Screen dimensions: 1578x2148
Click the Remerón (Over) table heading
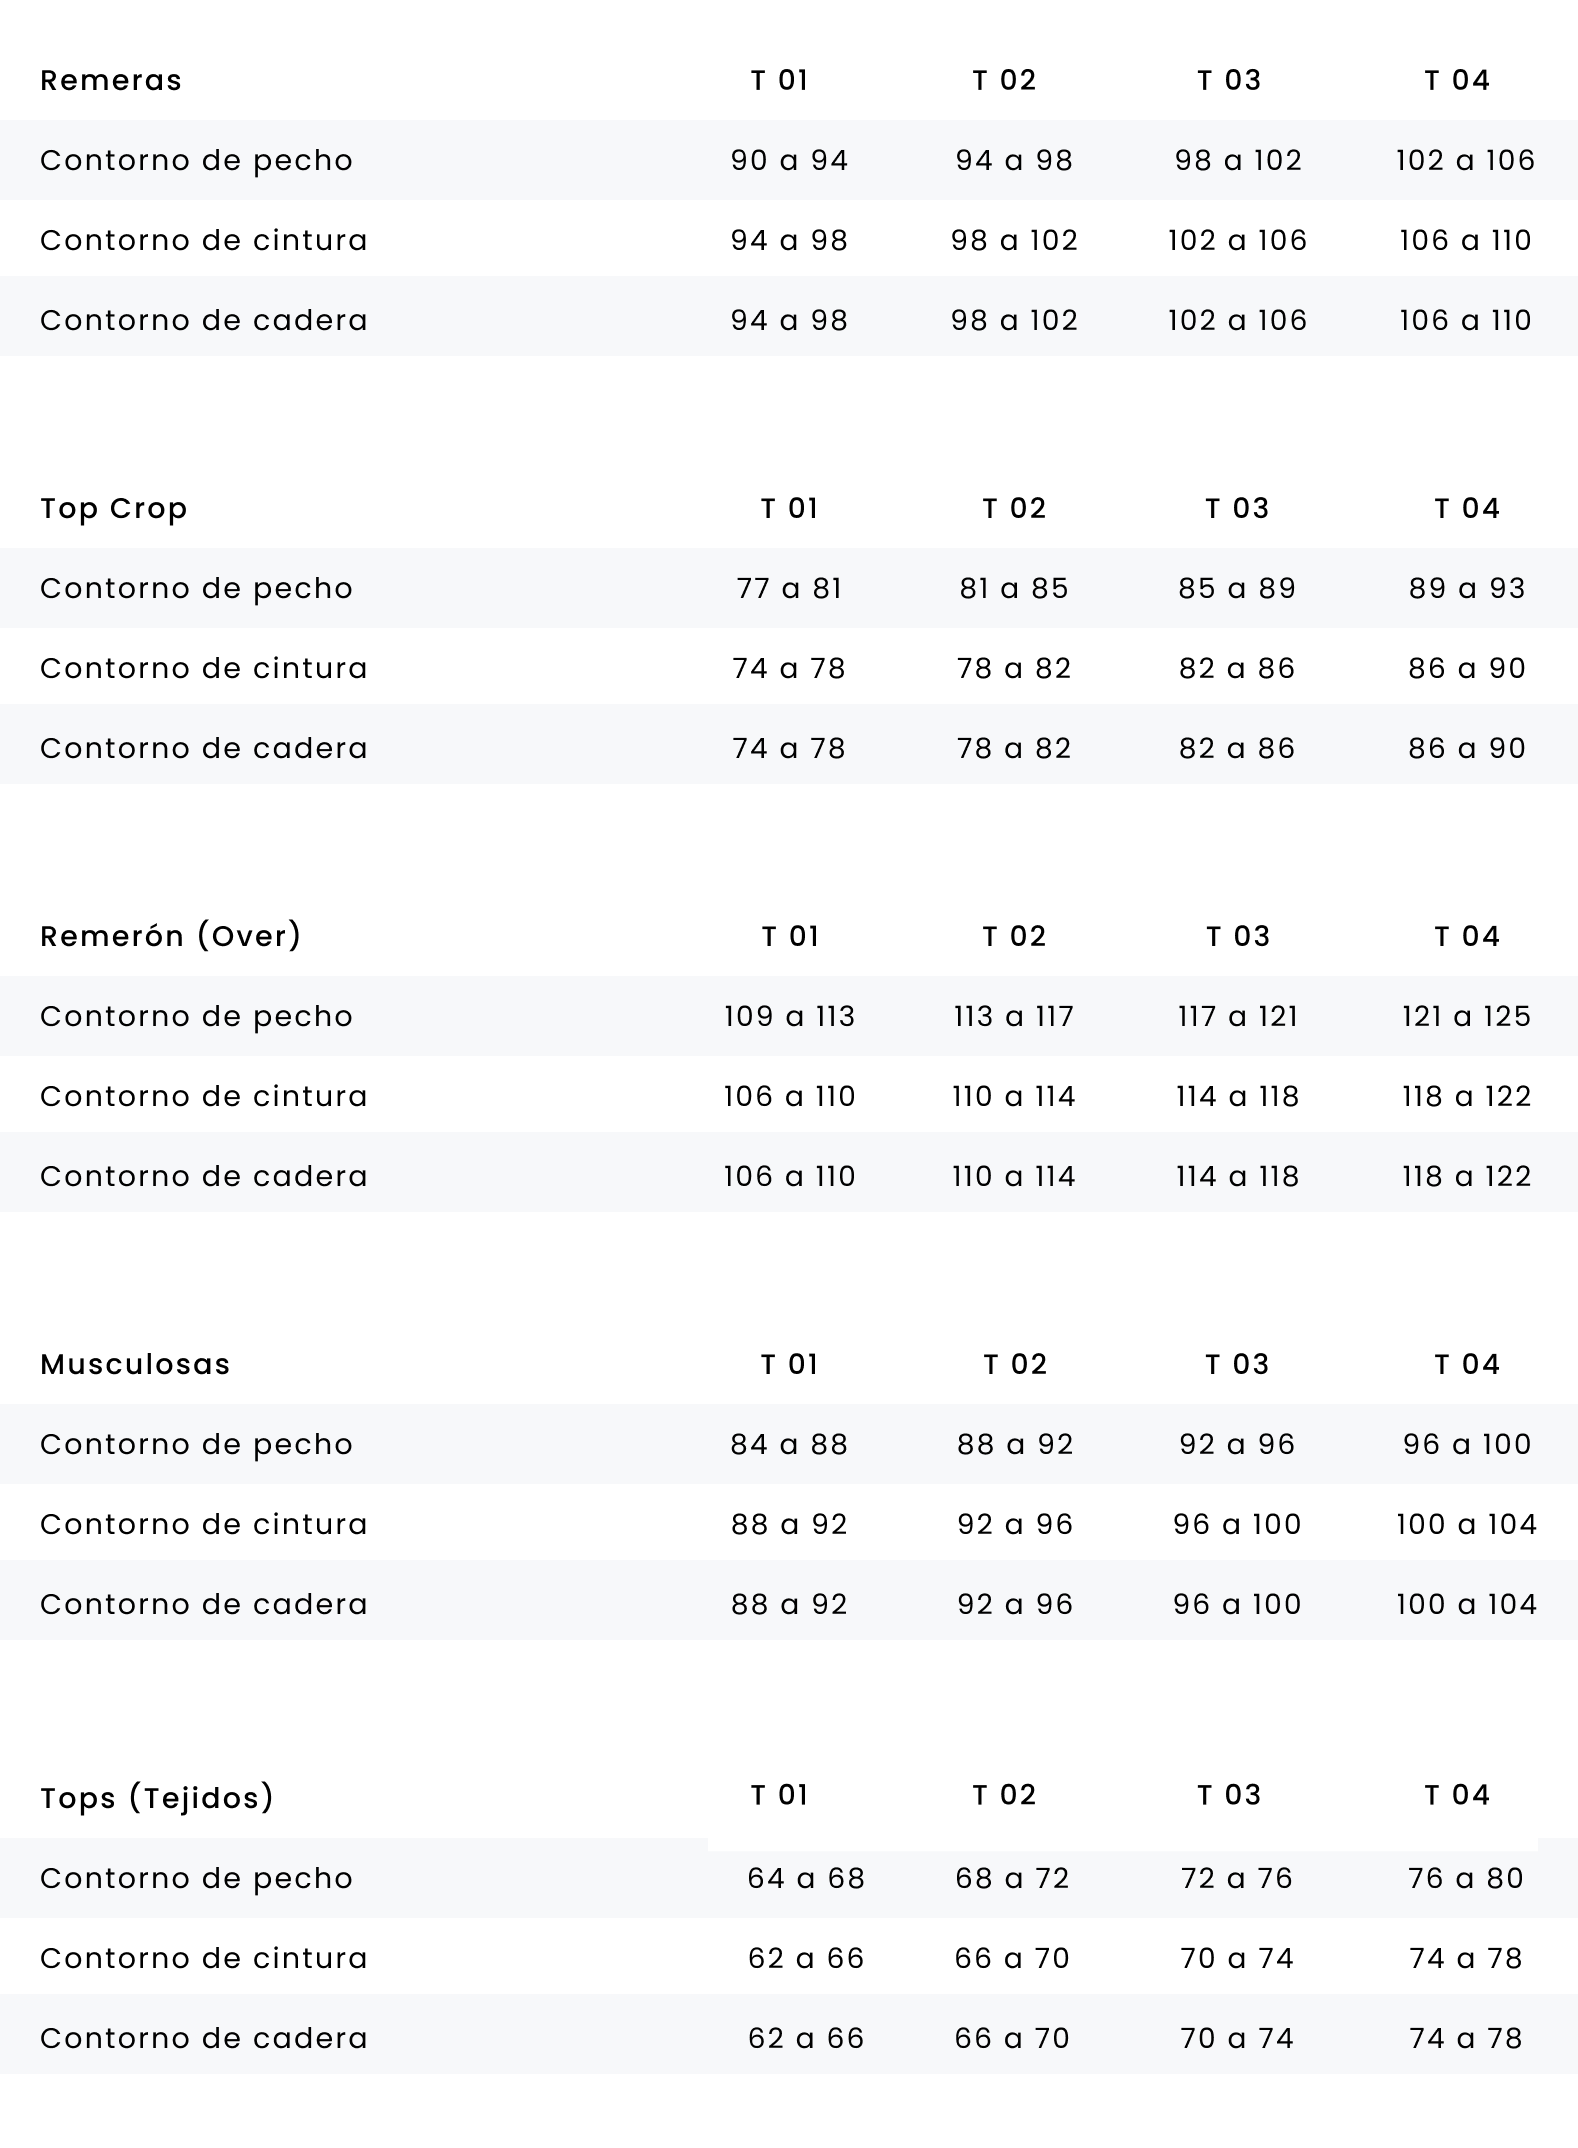pos(170,936)
